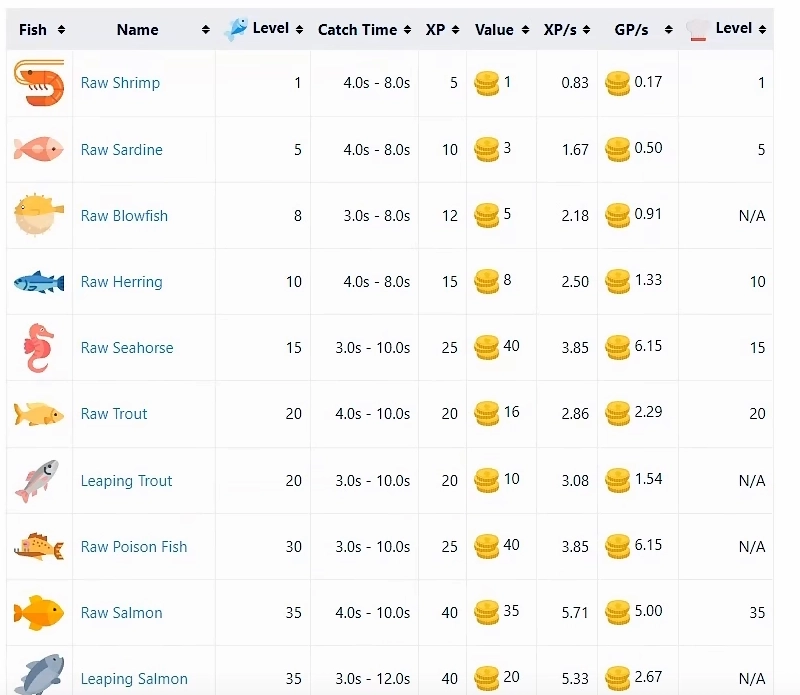Sort by fishing Level column header
Viewport: 800px width, 695px height.
[x=262, y=29]
